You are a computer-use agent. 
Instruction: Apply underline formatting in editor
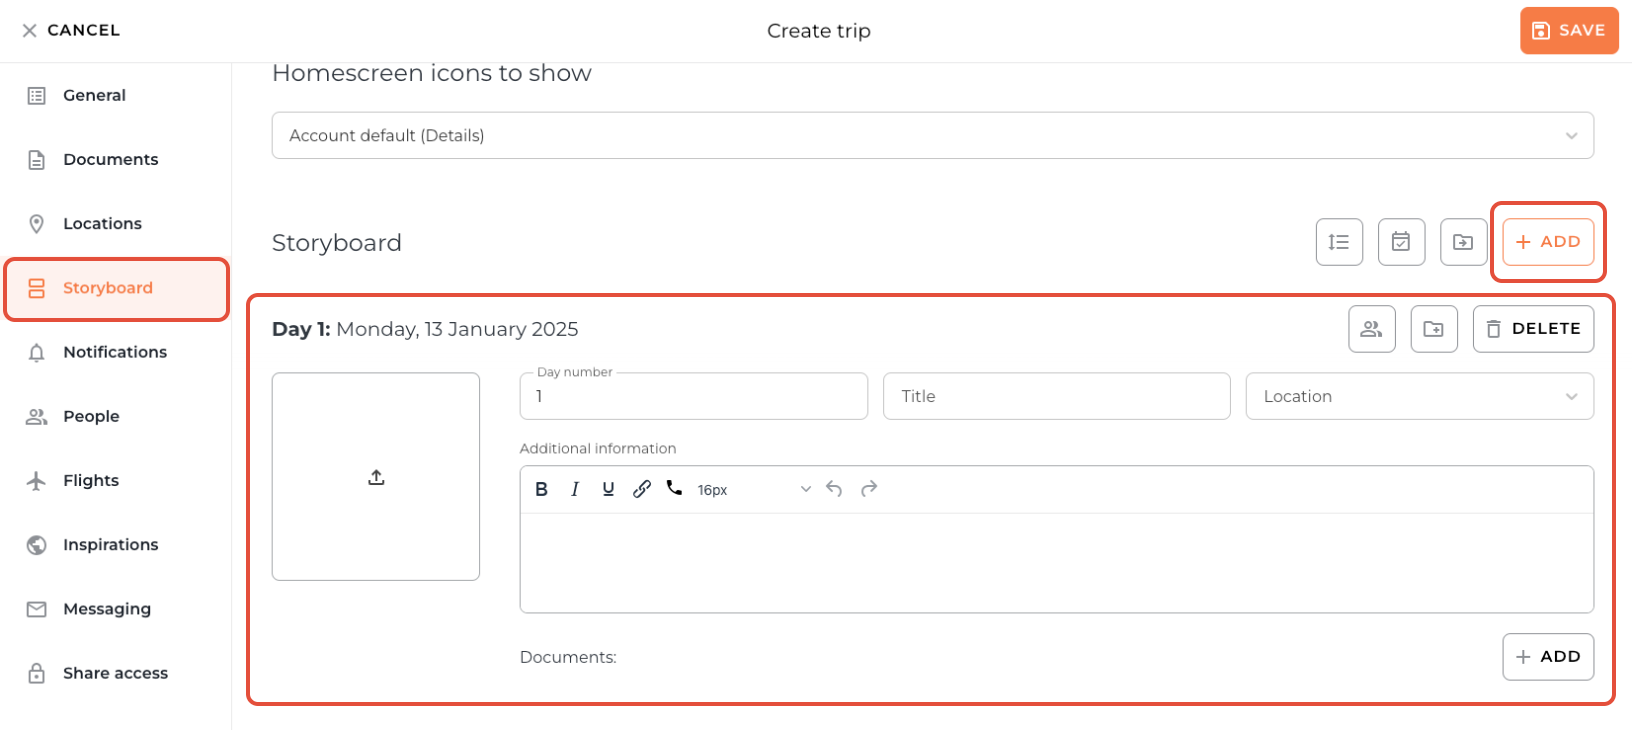608,489
